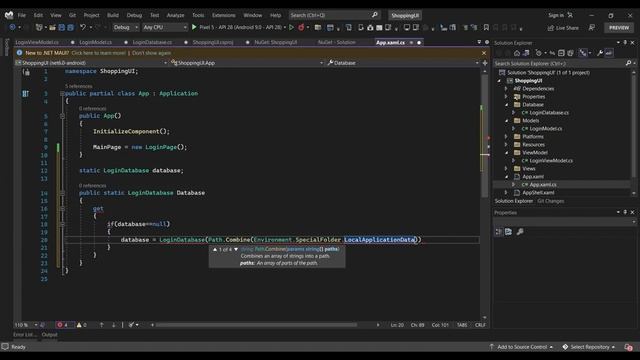Expand the Views folder node
Viewport: 640px width, 360px height.
[506, 168]
